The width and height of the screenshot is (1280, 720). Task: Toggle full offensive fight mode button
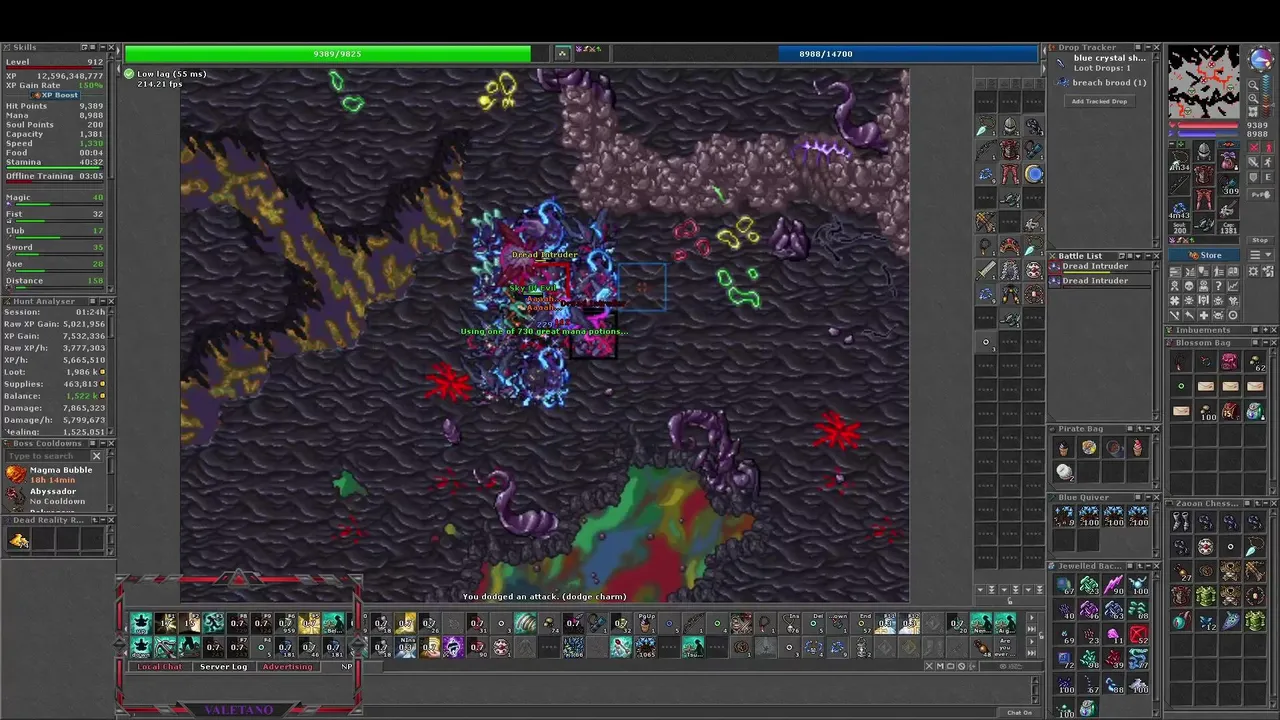point(1253,148)
